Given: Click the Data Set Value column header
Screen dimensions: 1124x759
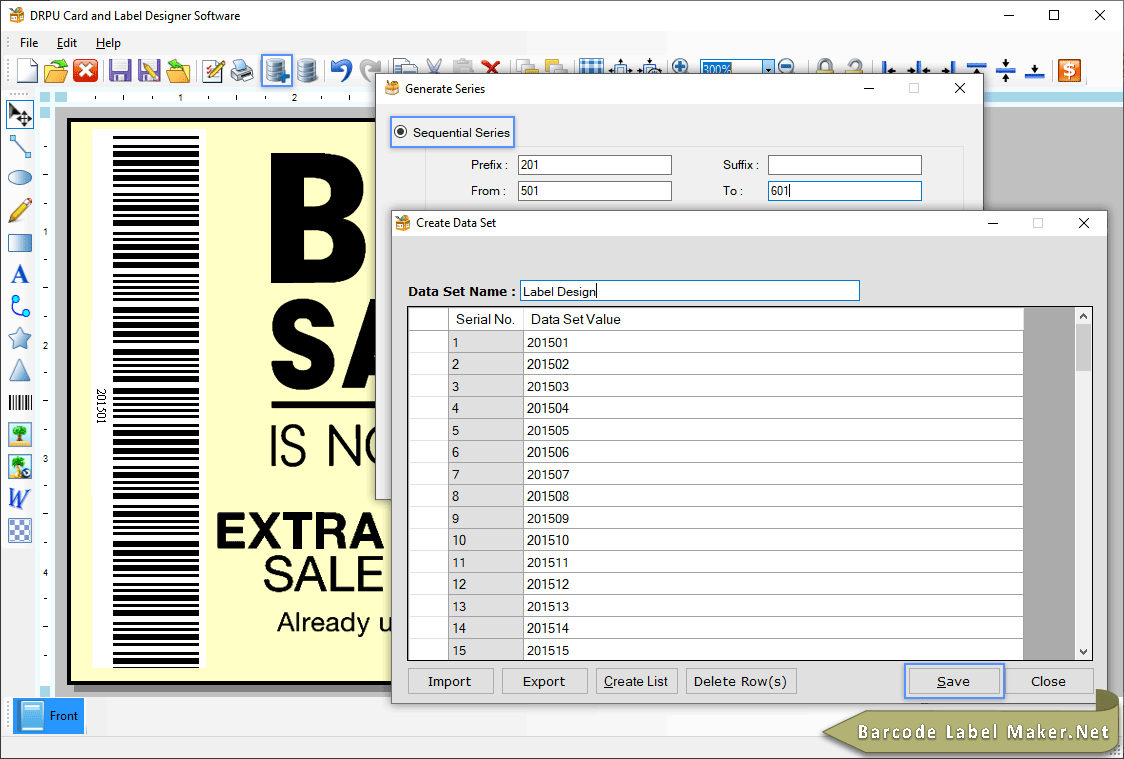Looking at the screenshot, I should [x=773, y=320].
